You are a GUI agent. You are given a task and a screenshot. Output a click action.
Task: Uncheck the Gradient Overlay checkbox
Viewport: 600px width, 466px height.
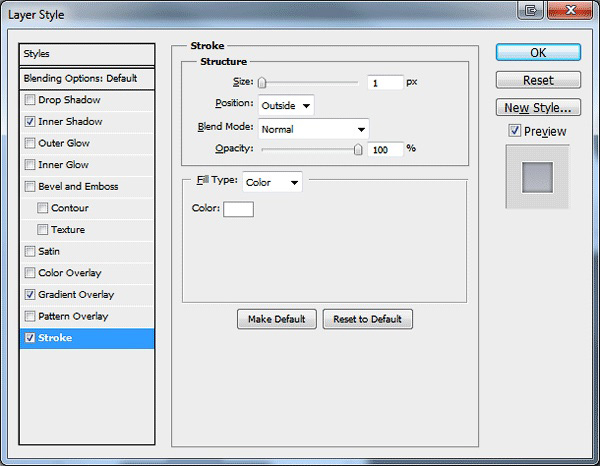click(29, 295)
